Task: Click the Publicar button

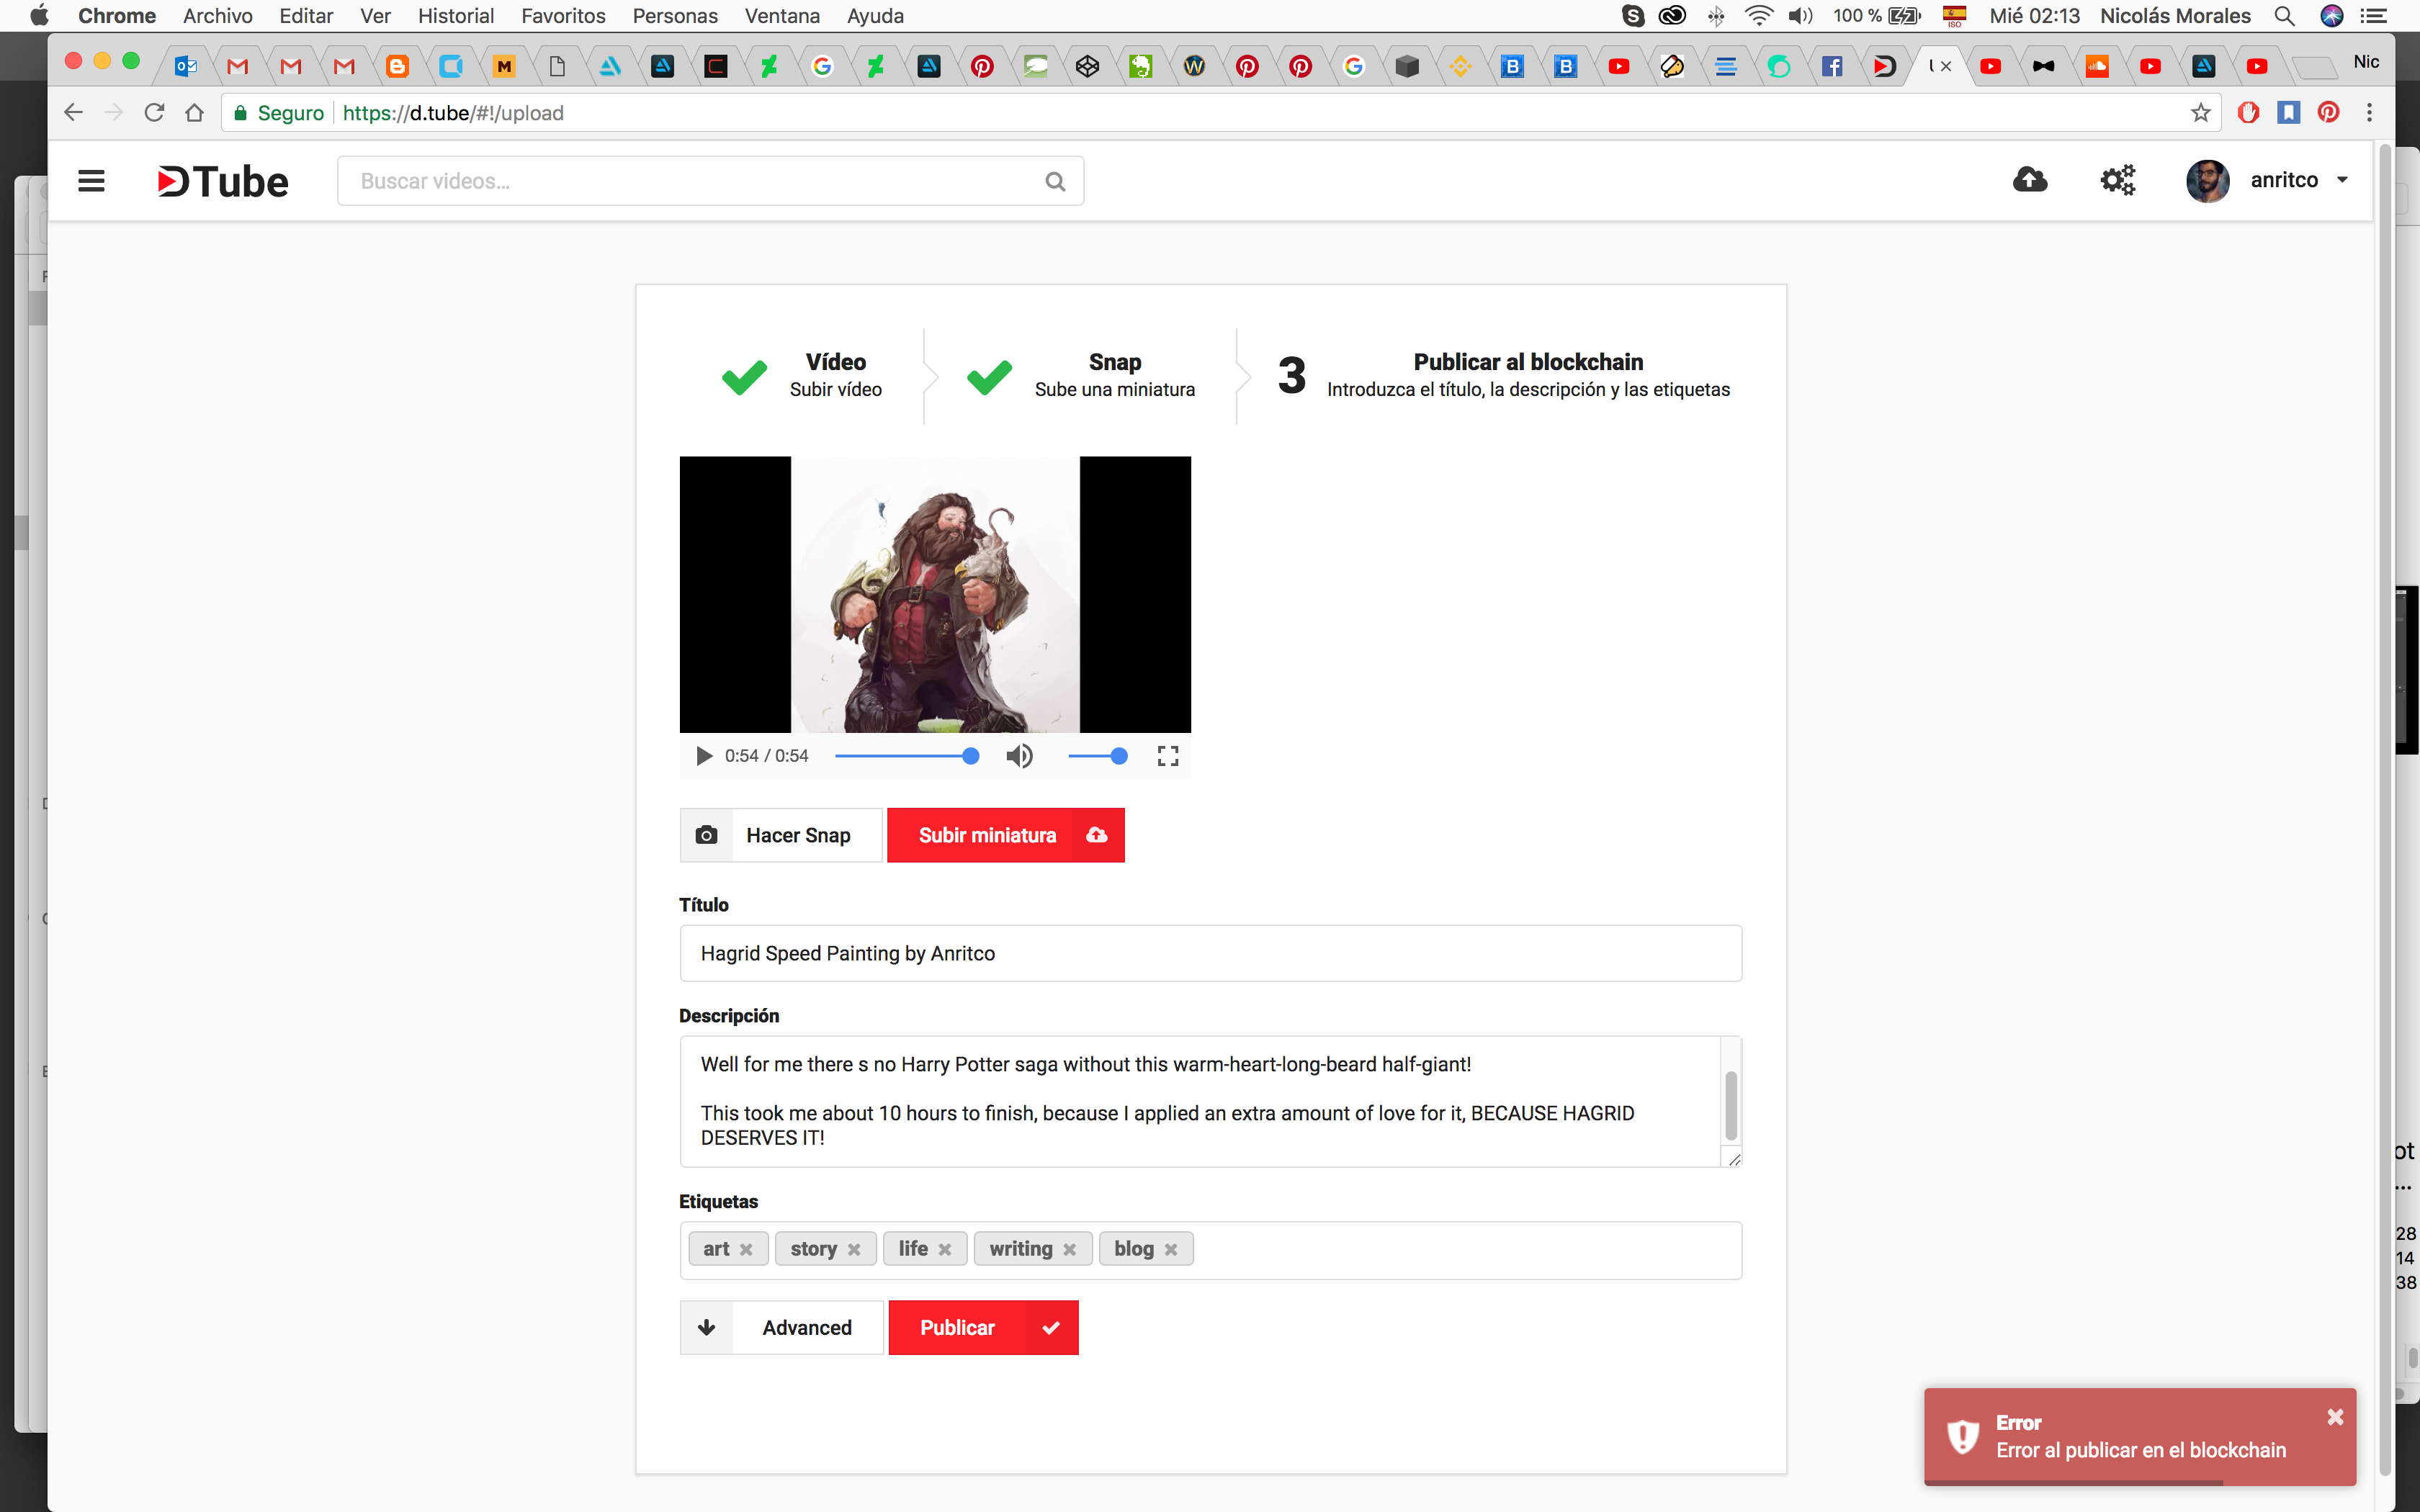Action: (x=983, y=1327)
